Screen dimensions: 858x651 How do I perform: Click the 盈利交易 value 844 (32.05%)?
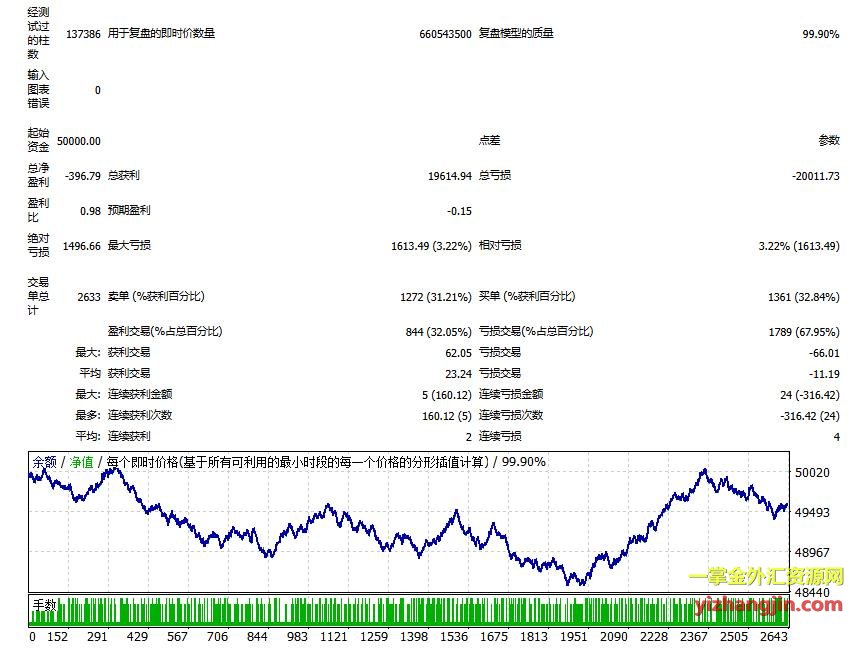coord(435,332)
